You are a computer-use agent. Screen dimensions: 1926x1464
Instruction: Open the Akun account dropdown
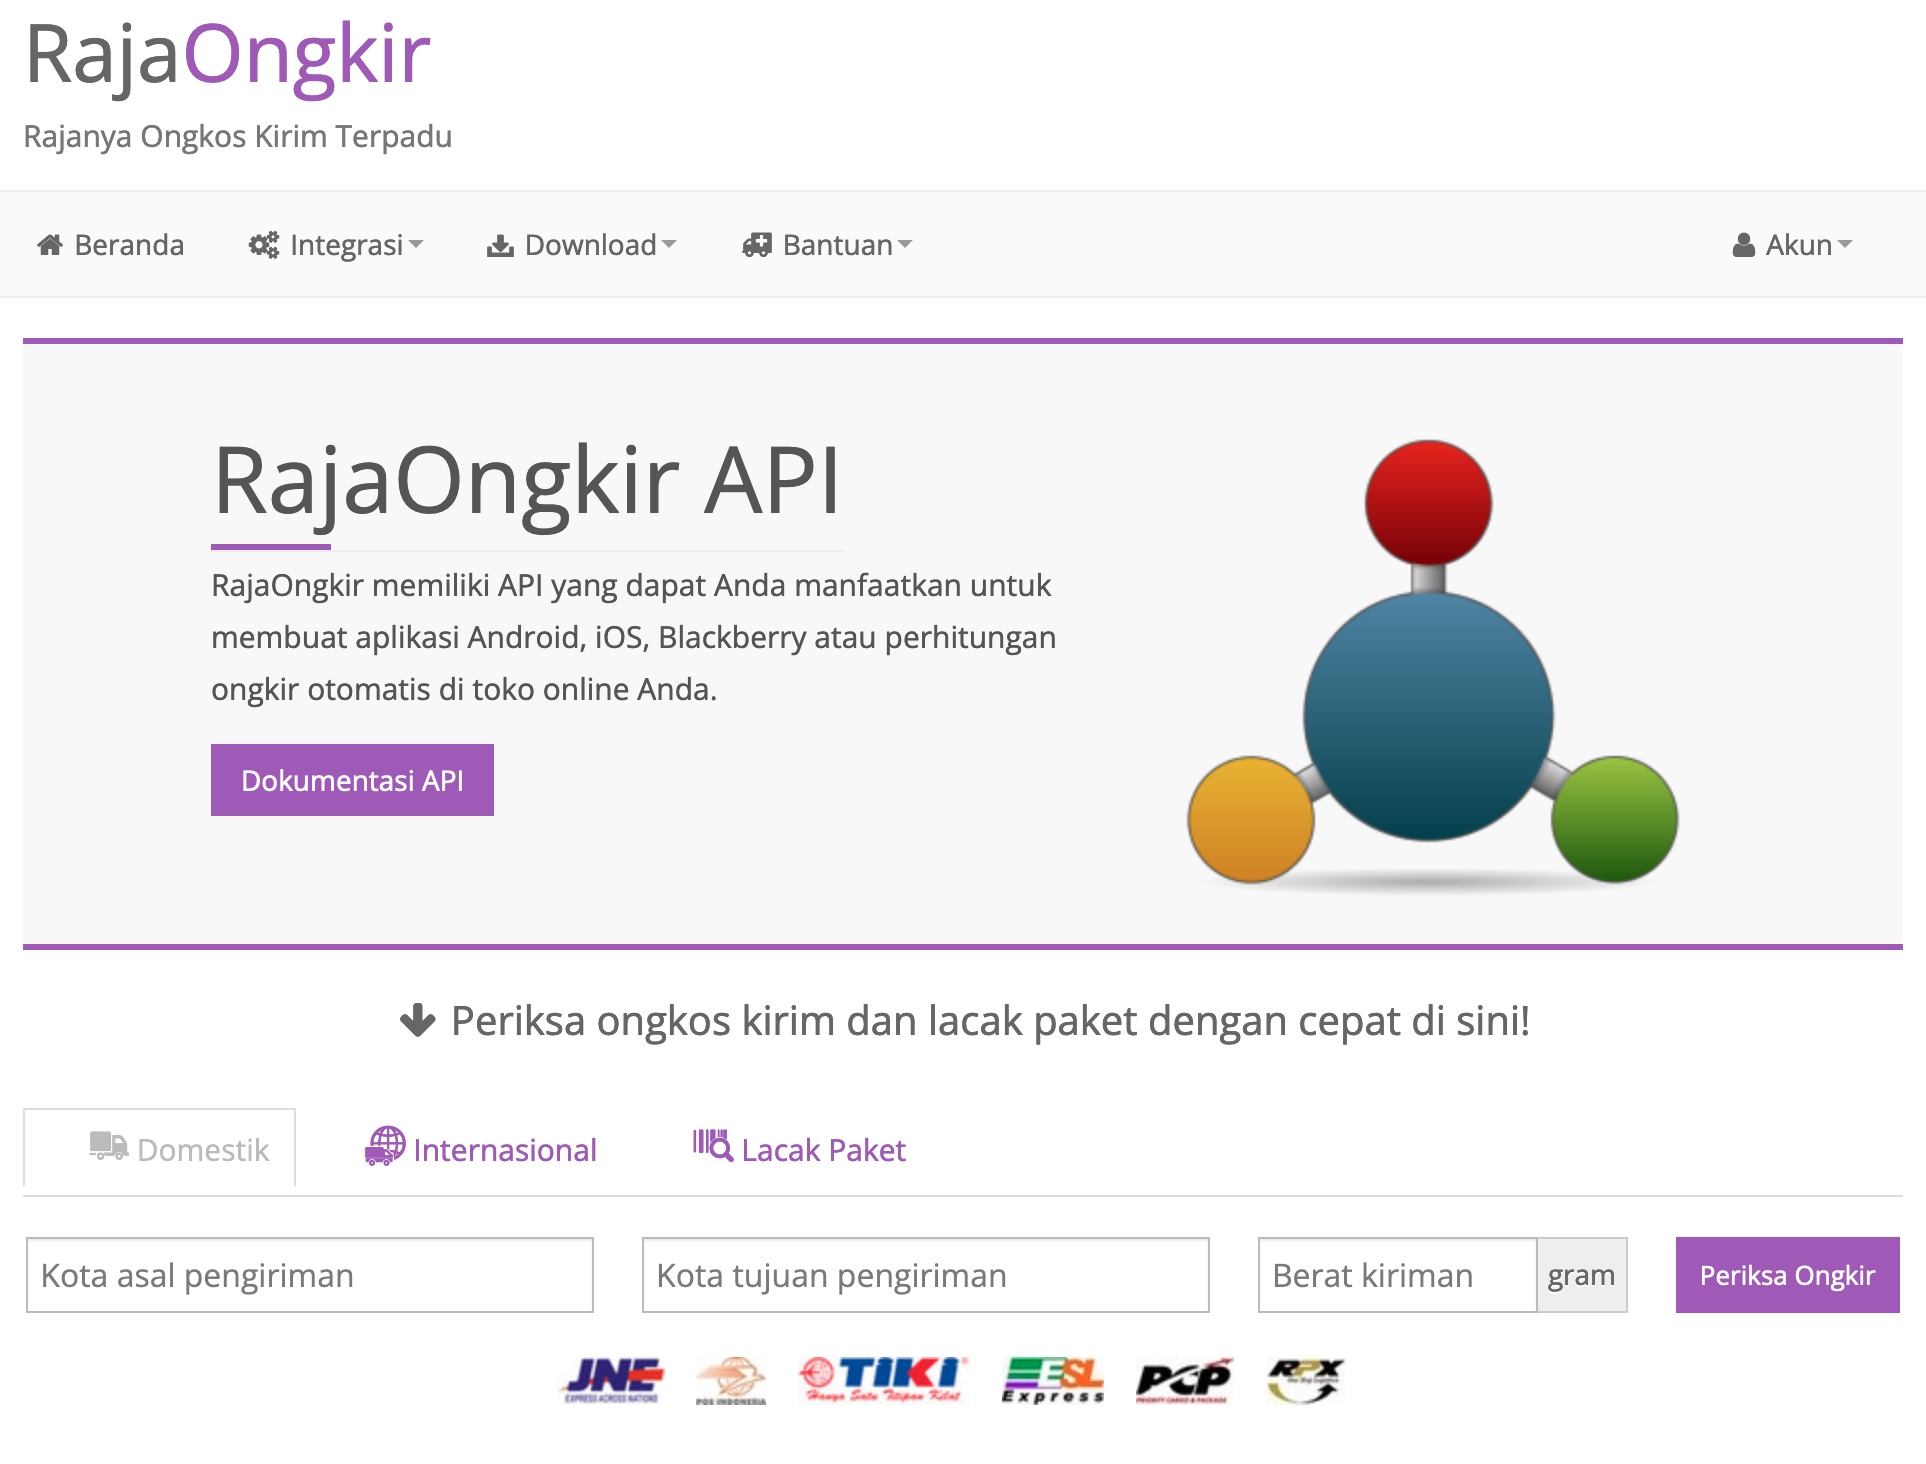1793,245
